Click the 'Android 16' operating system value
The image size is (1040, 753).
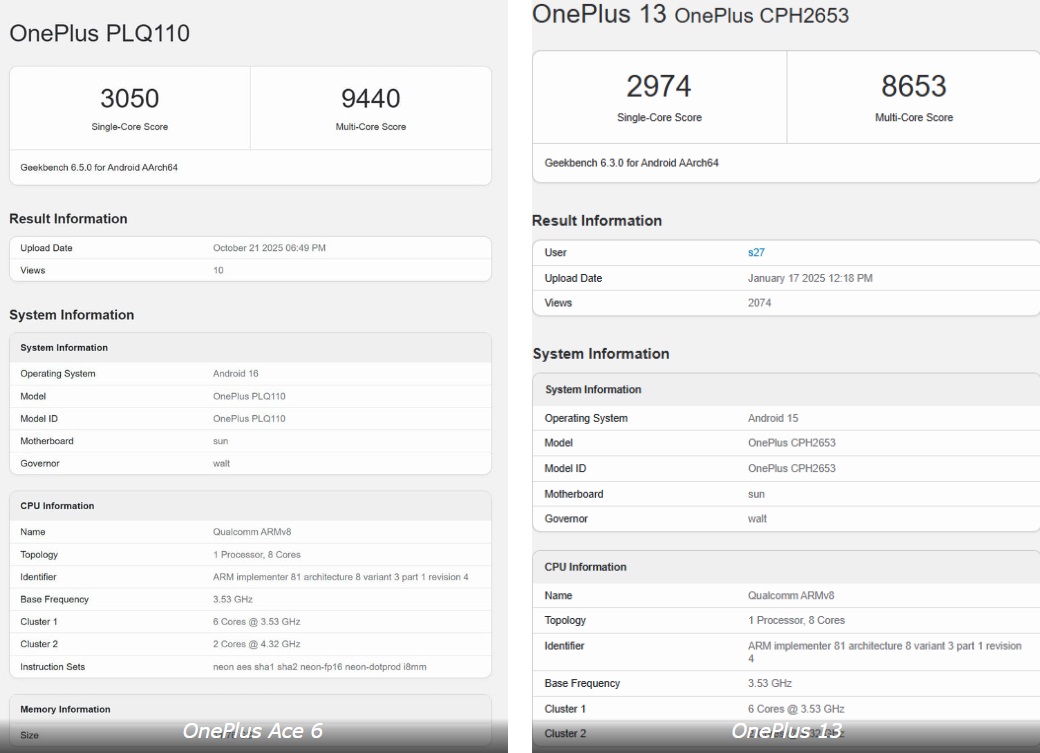[x=235, y=374]
